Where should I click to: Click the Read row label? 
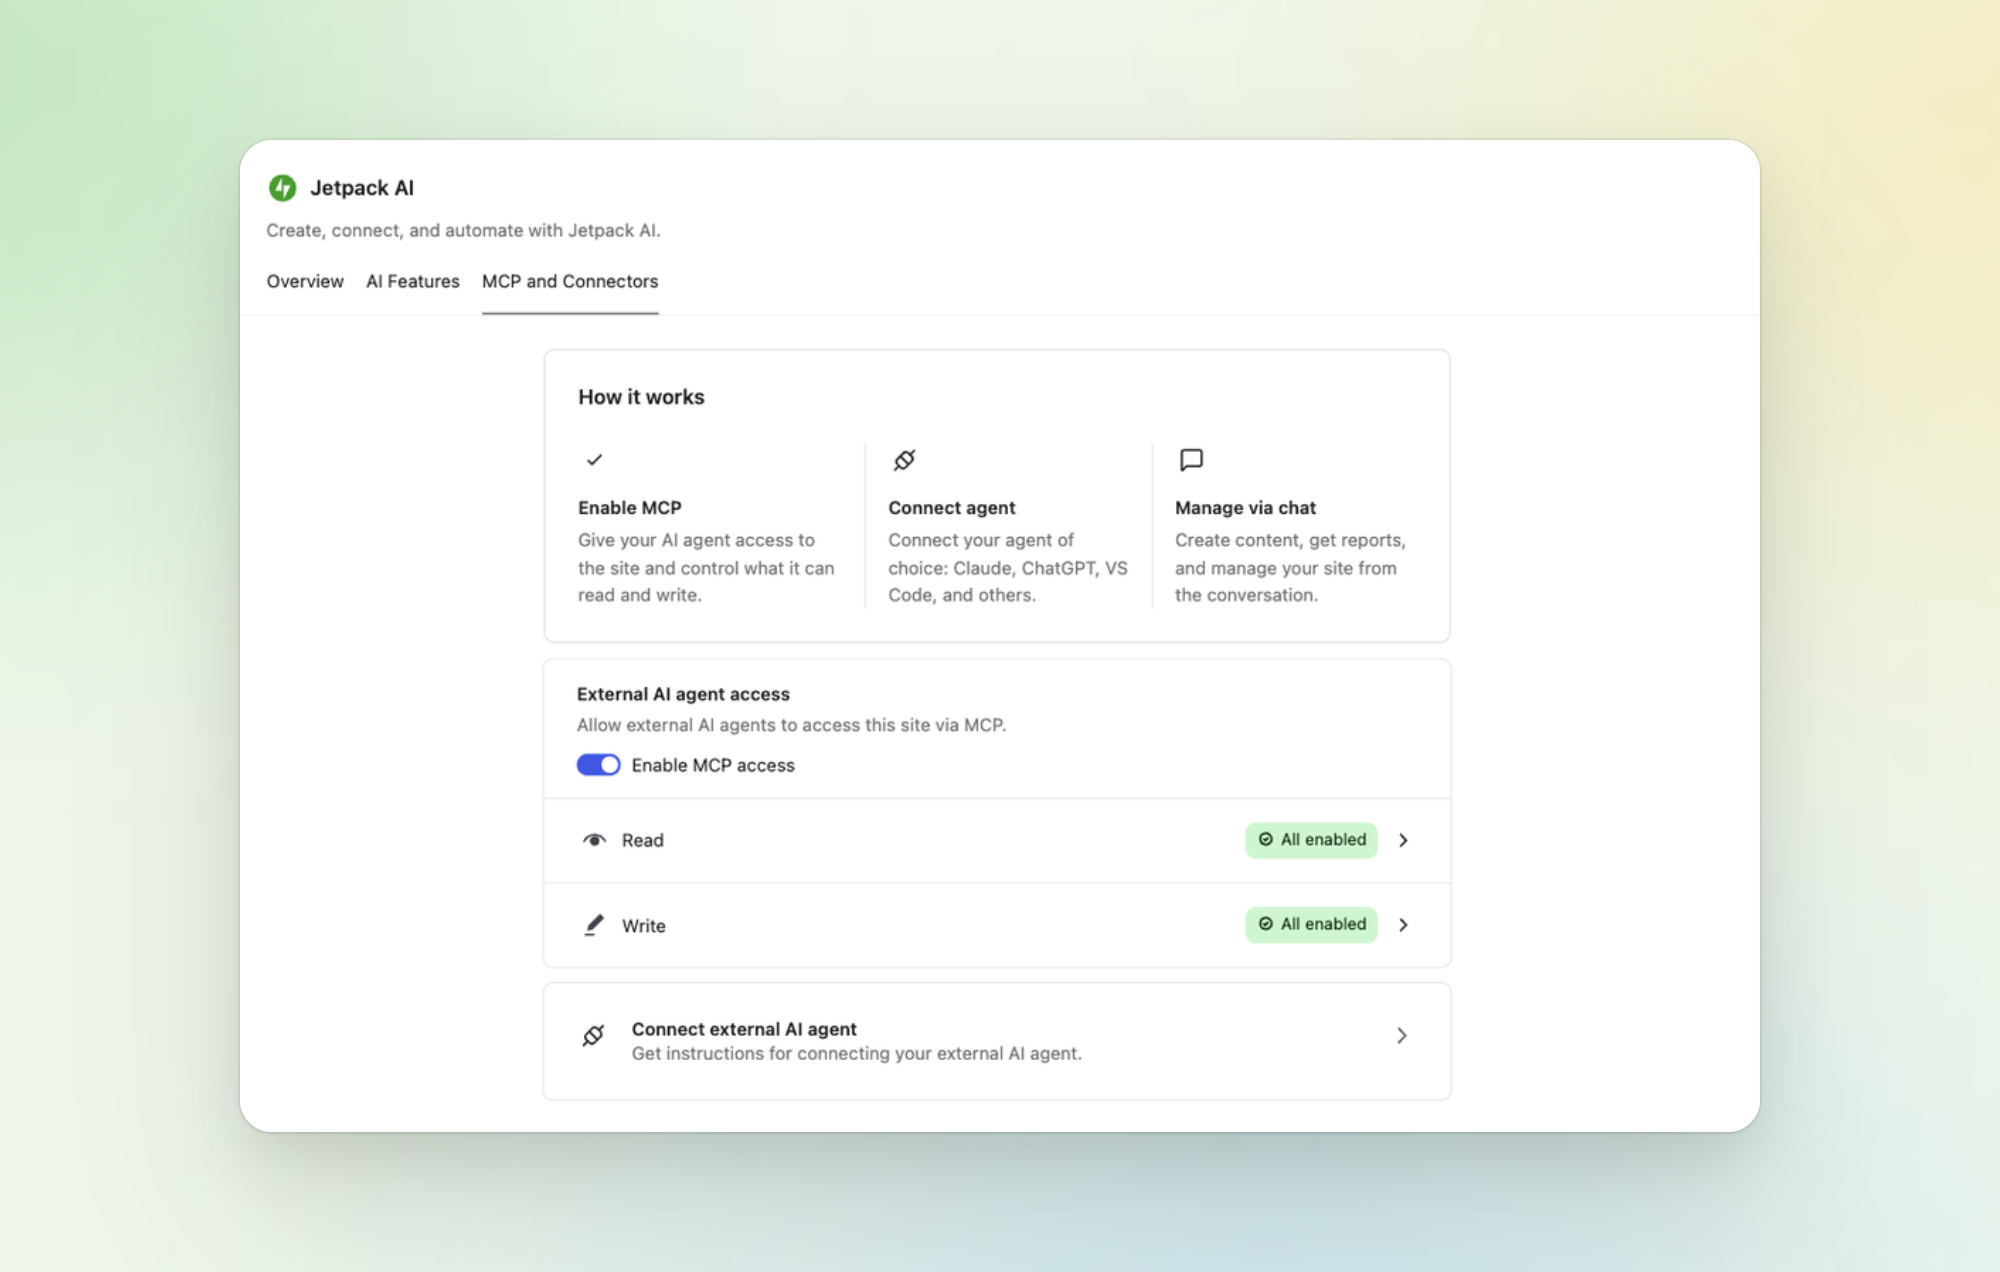click(643, 841)
